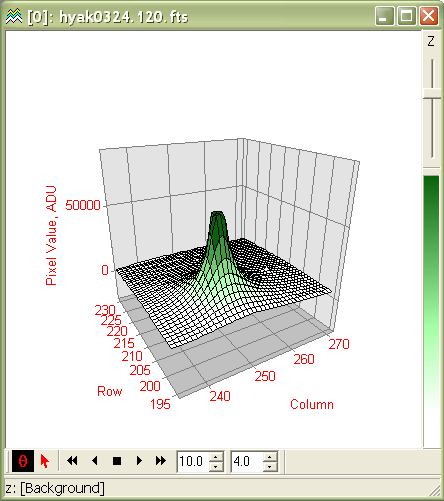Click the Z axis slider handle
The image size is (444, 501).
point(432,93)
